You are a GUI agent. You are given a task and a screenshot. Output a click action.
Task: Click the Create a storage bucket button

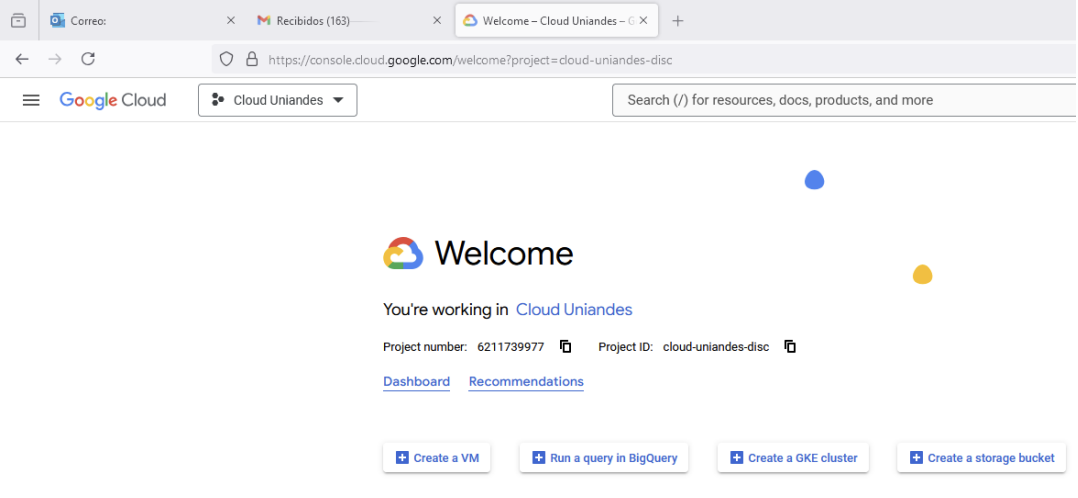[x=982, y=458]
